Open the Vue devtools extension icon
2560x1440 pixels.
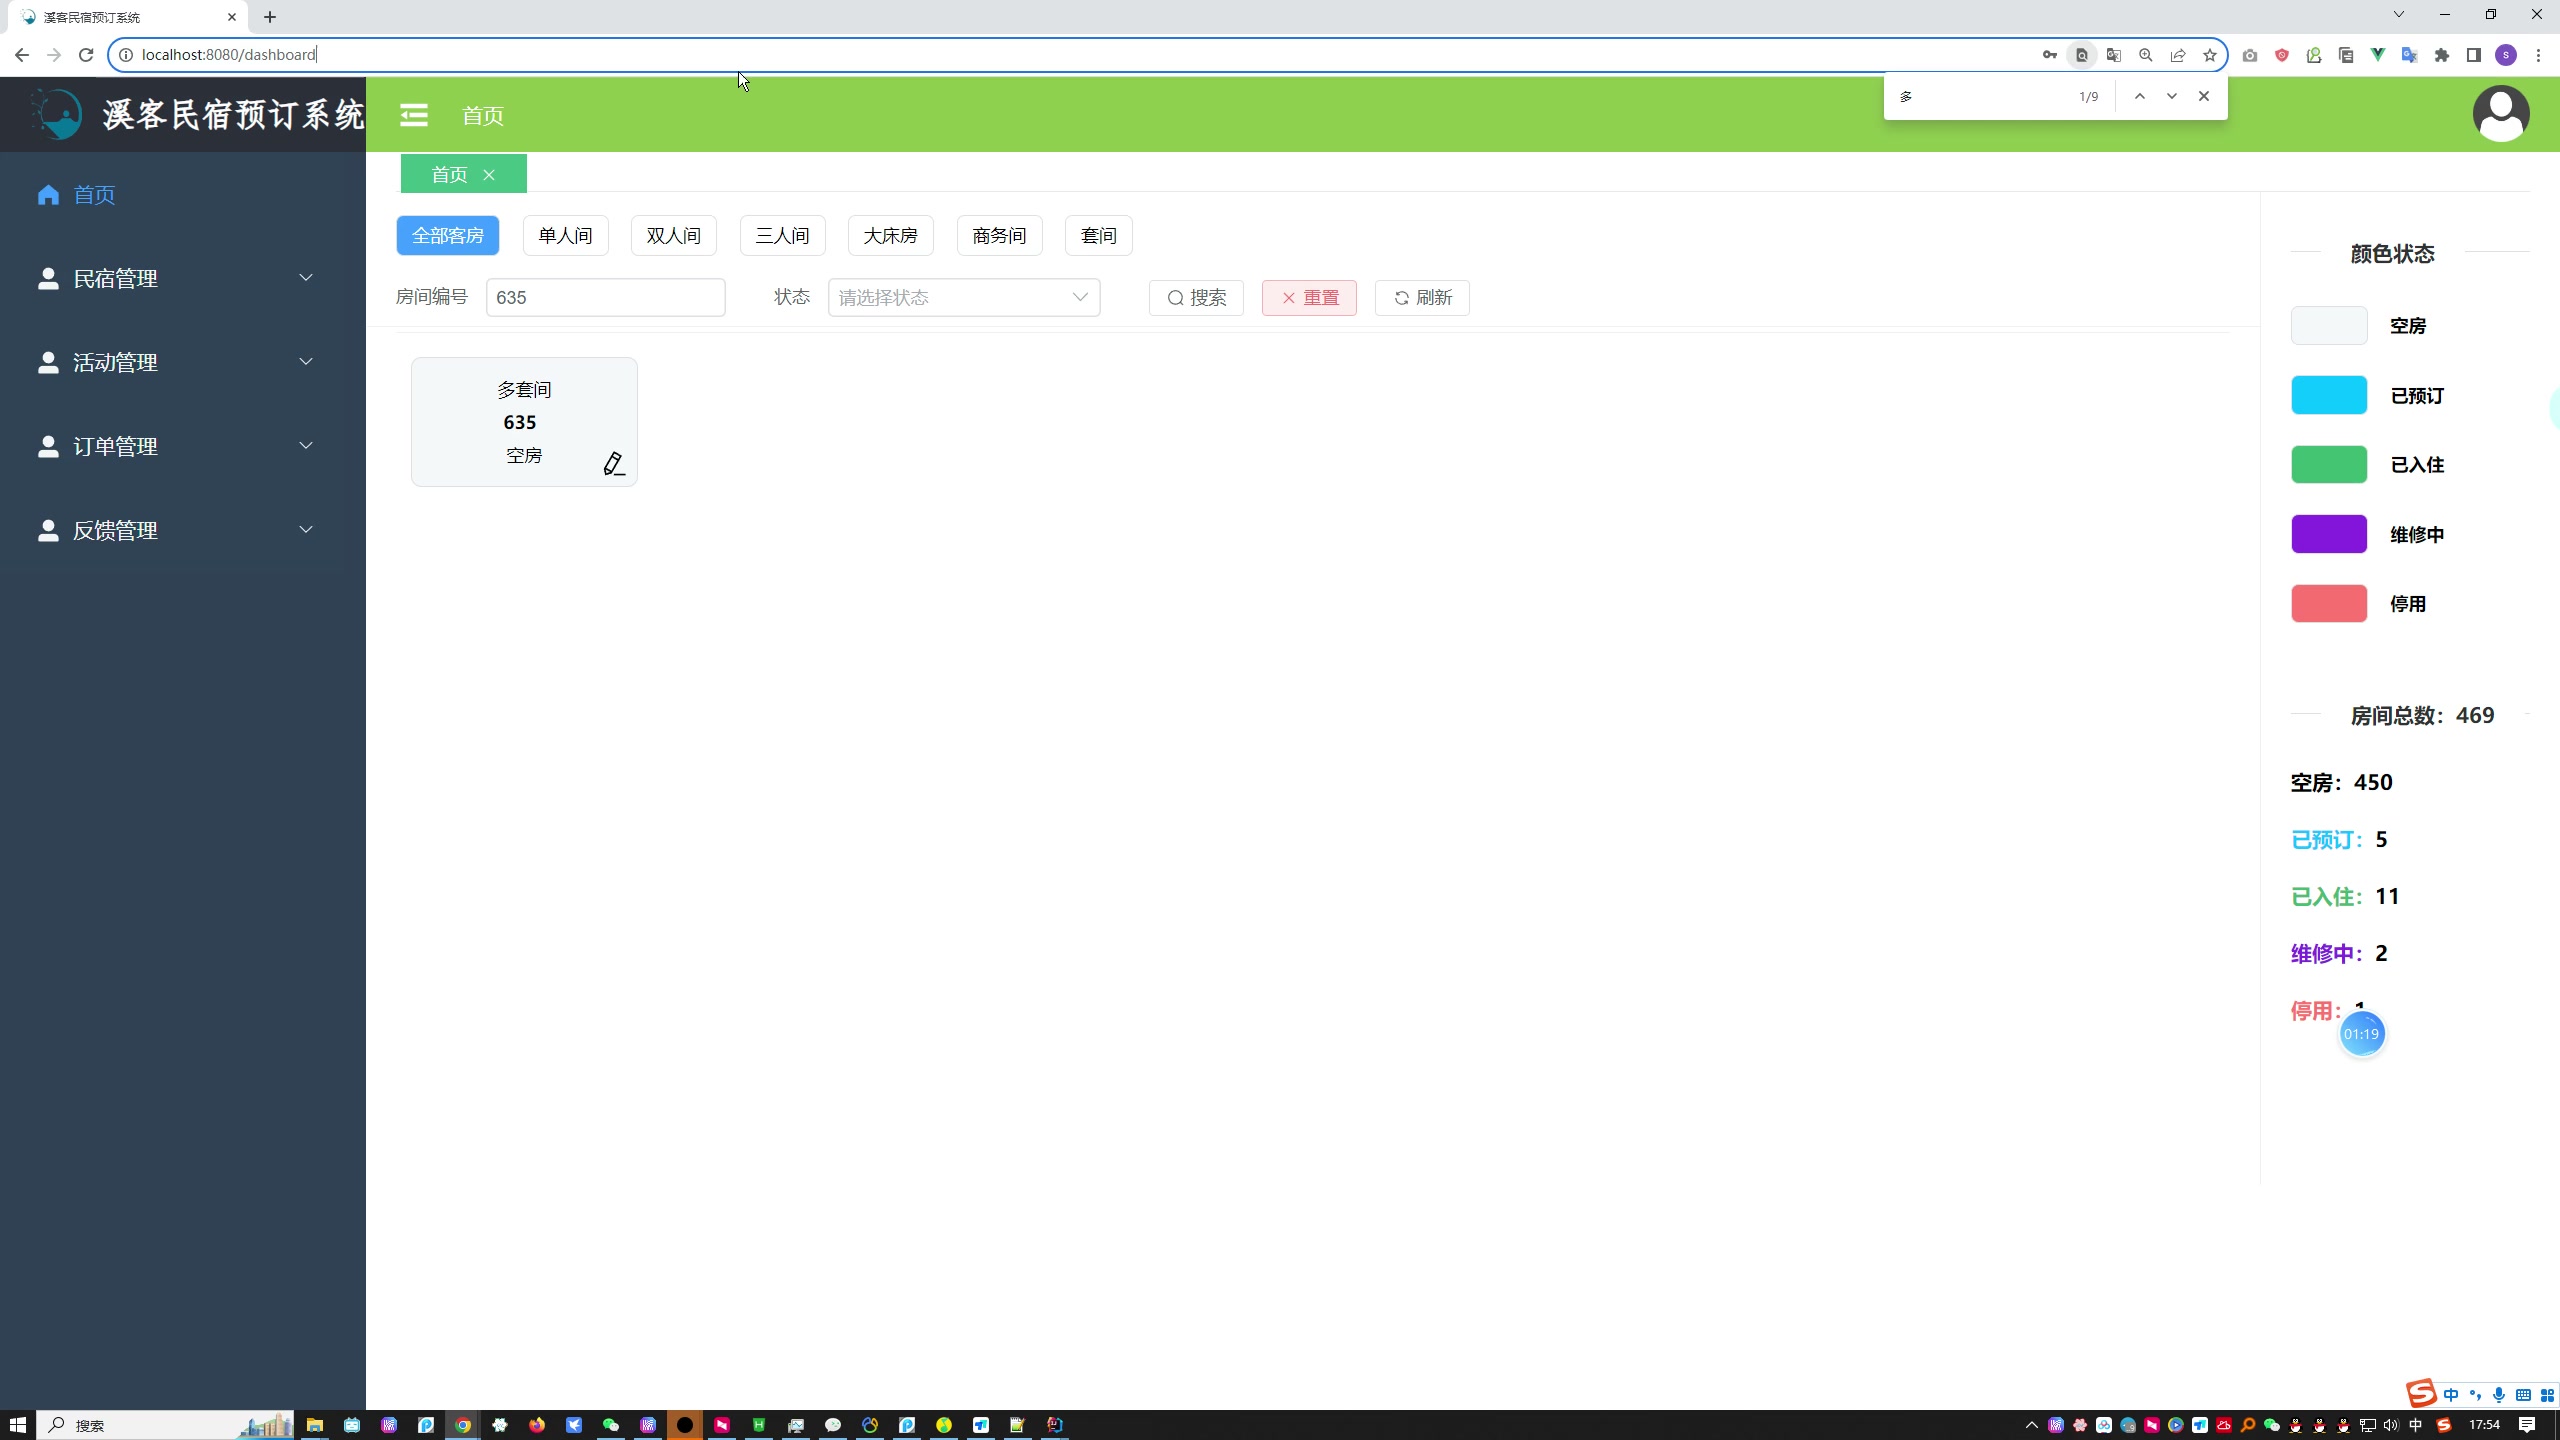pos(2377,55)
